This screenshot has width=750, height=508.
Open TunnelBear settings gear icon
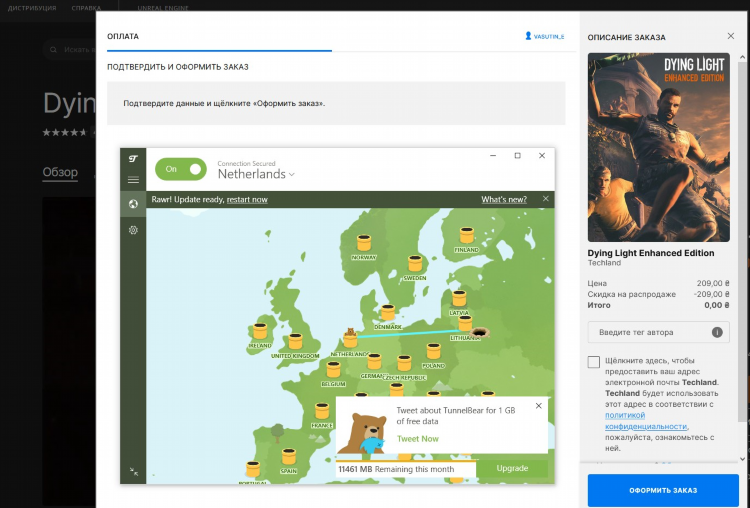(x=133, y=230)
